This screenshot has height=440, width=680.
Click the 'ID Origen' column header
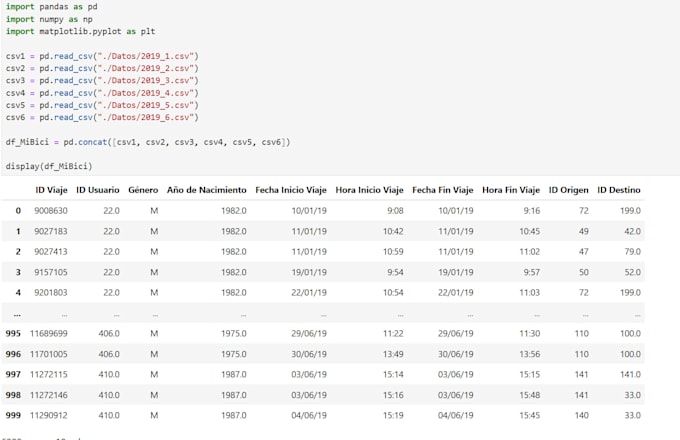569,190
